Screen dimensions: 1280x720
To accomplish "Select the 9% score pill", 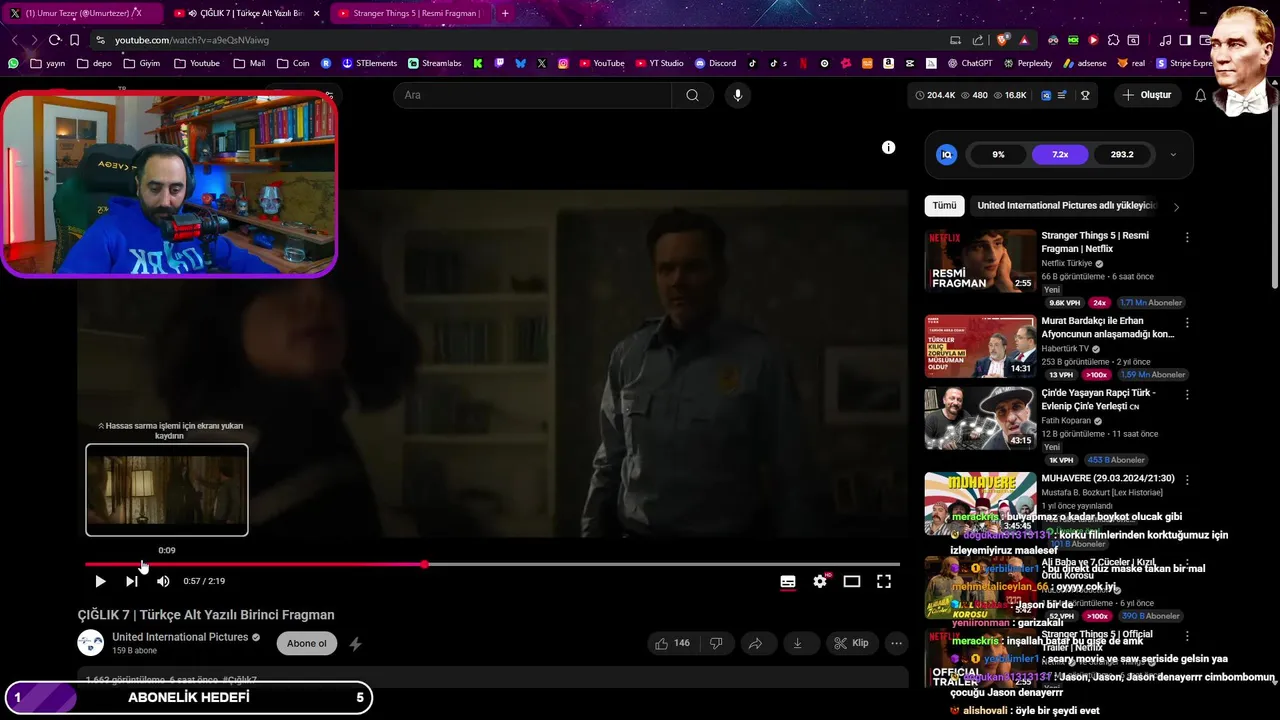I will pyautogui.click(x=998, y=155).
